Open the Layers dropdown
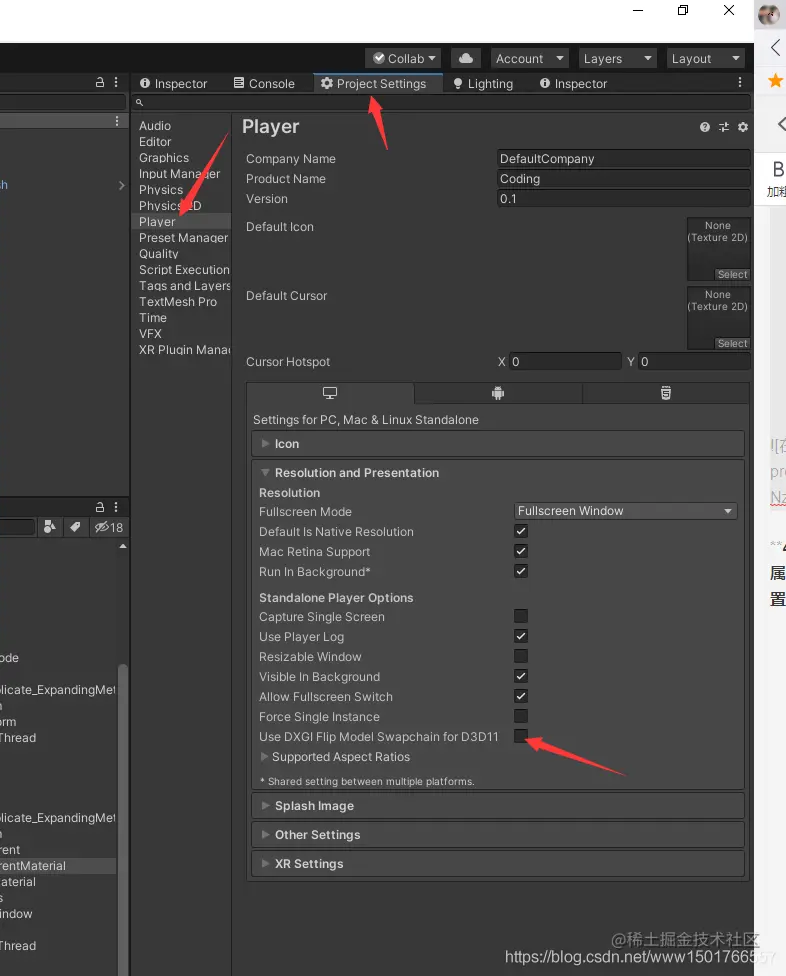 (617, 59)
